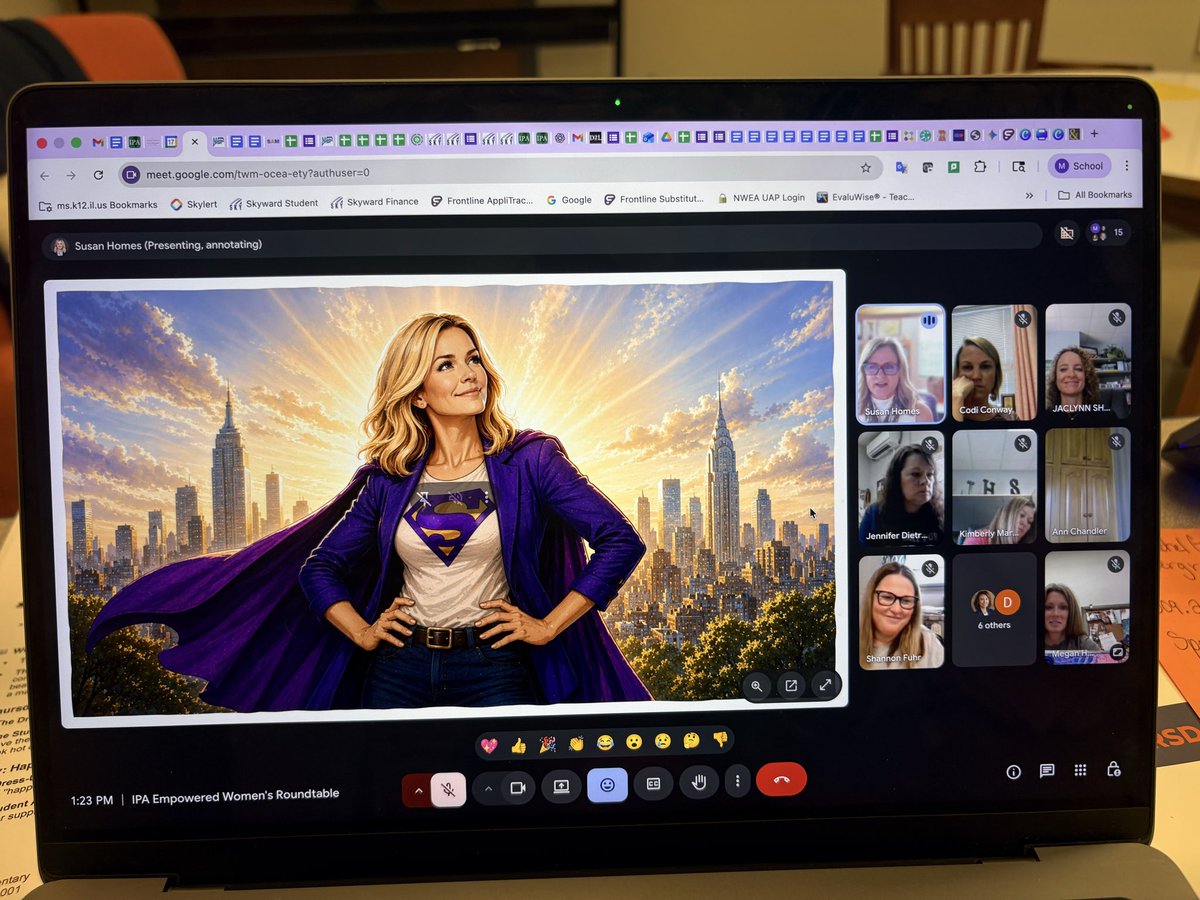Image resolution: width=1200 pixels, height=900 pixels.
Task: Open the meeting details info icon
Action: [1013, 772]
